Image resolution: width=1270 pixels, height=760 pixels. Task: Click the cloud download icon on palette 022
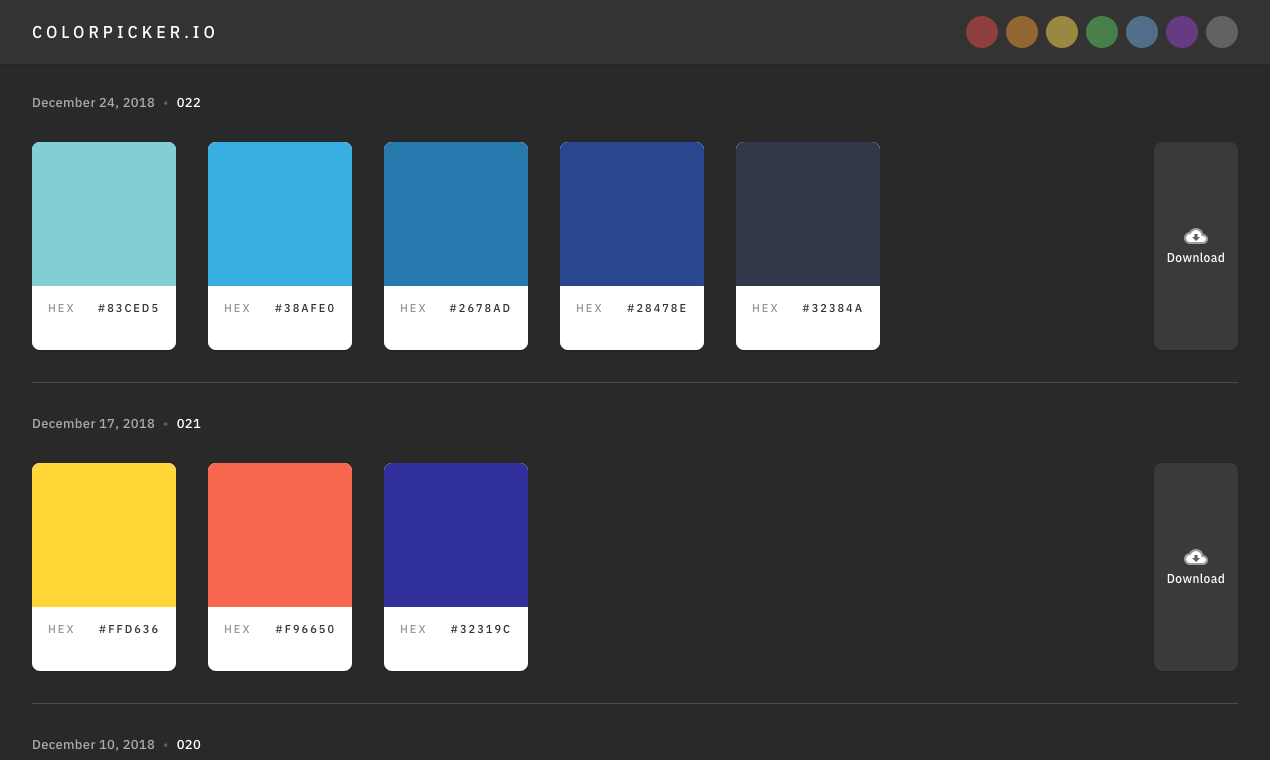1195,236
